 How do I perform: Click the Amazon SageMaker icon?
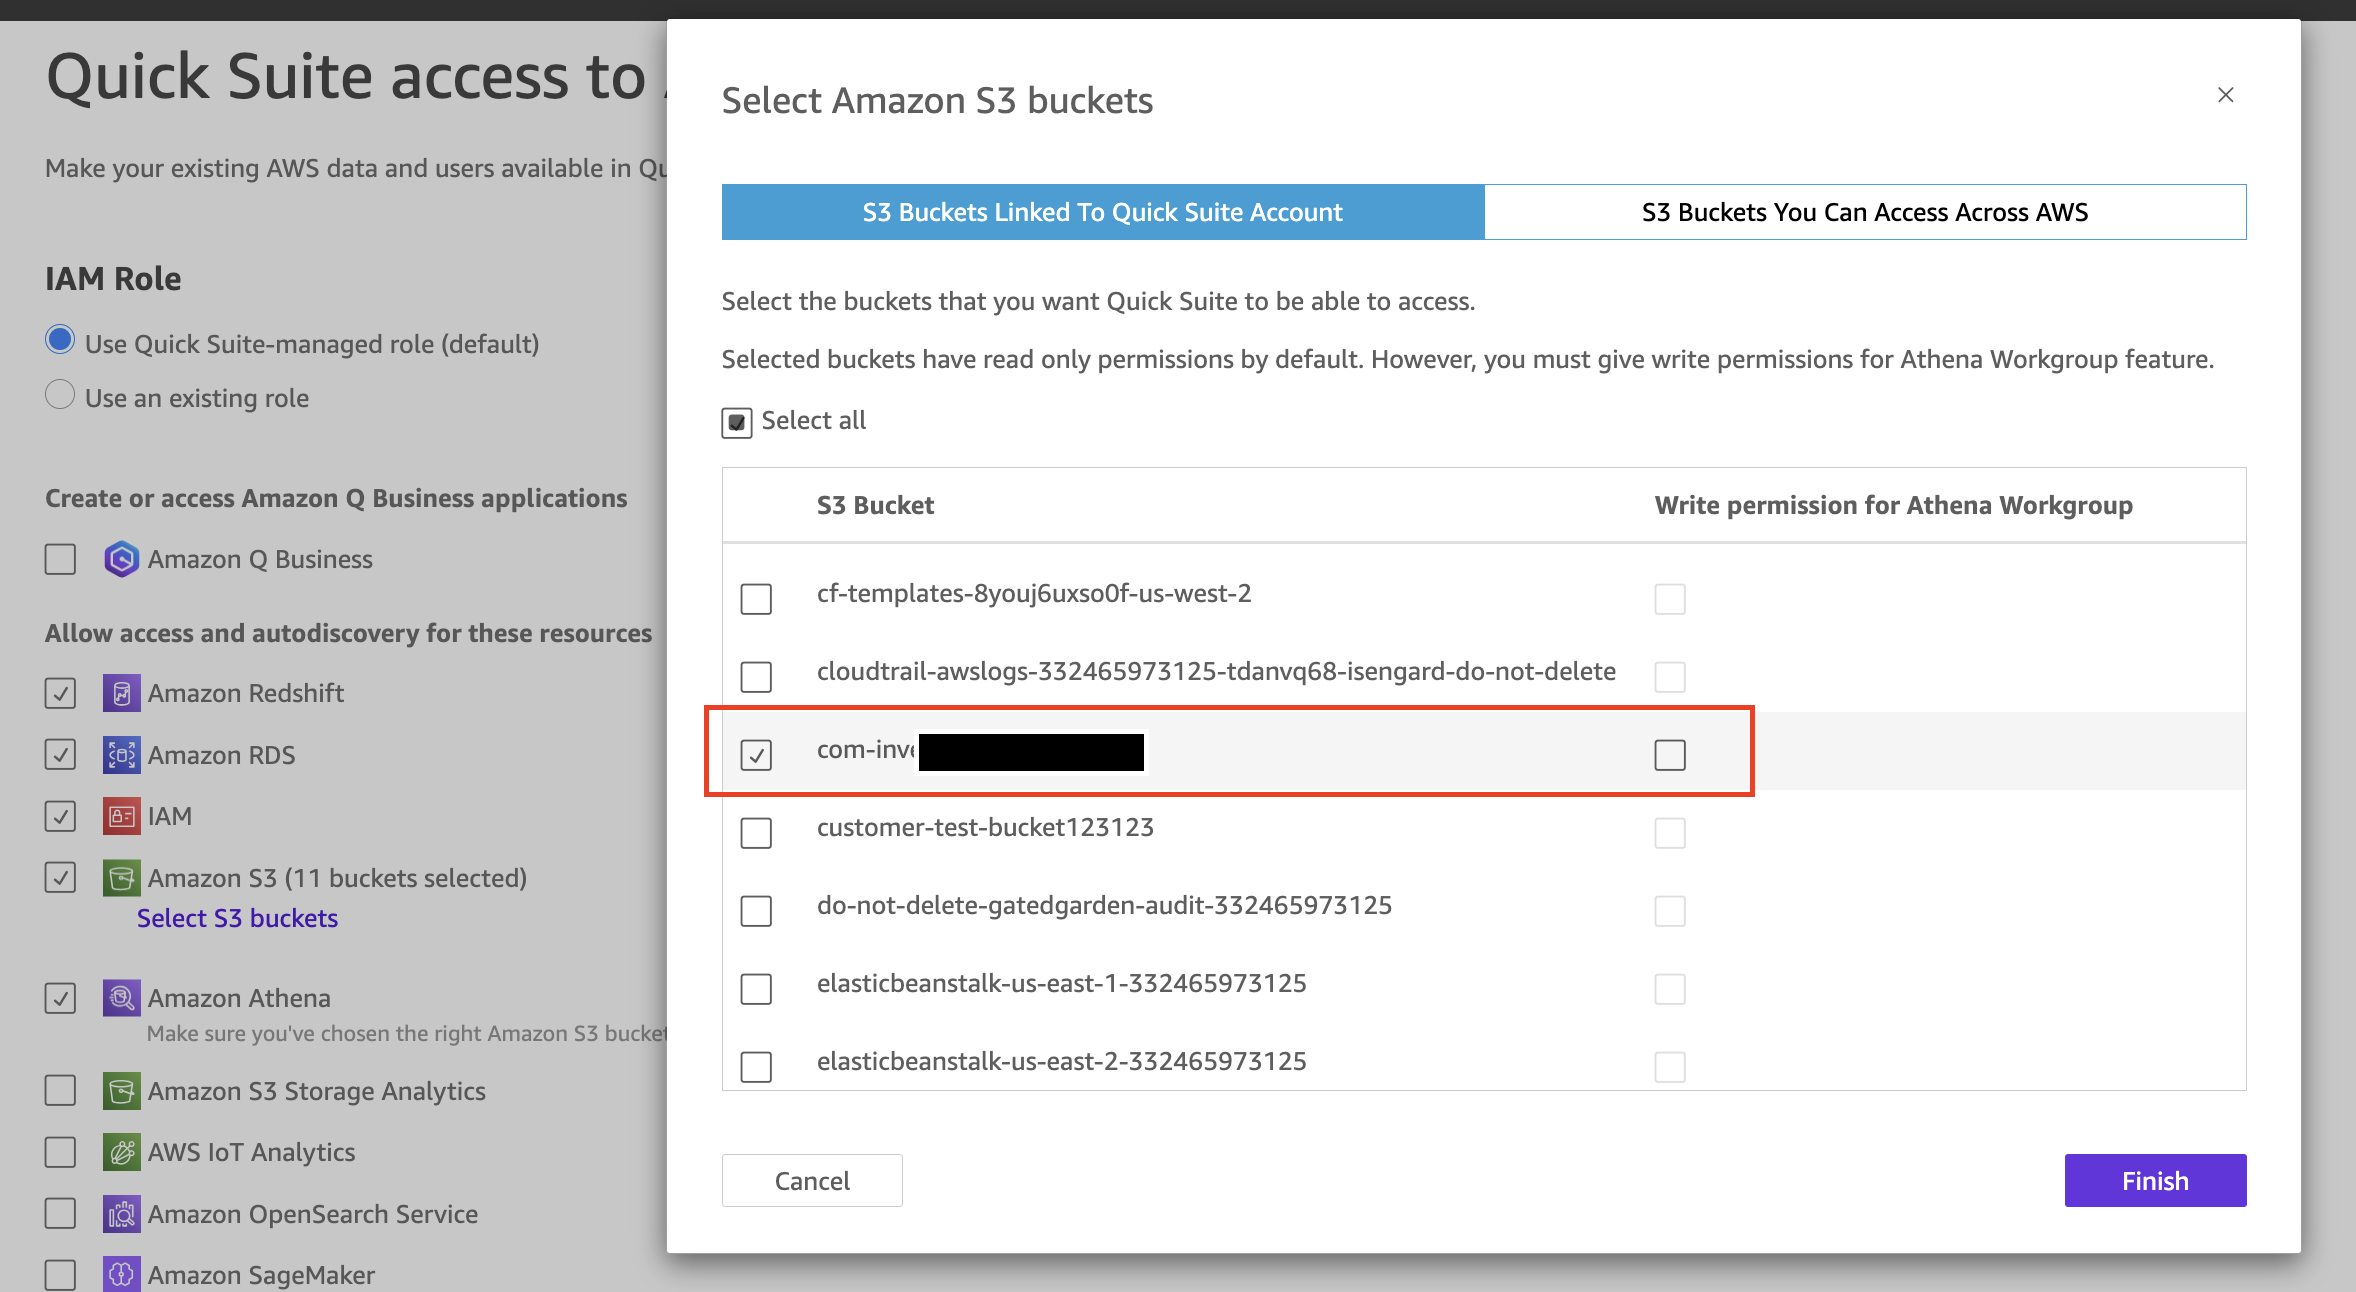pos(121,1274)
